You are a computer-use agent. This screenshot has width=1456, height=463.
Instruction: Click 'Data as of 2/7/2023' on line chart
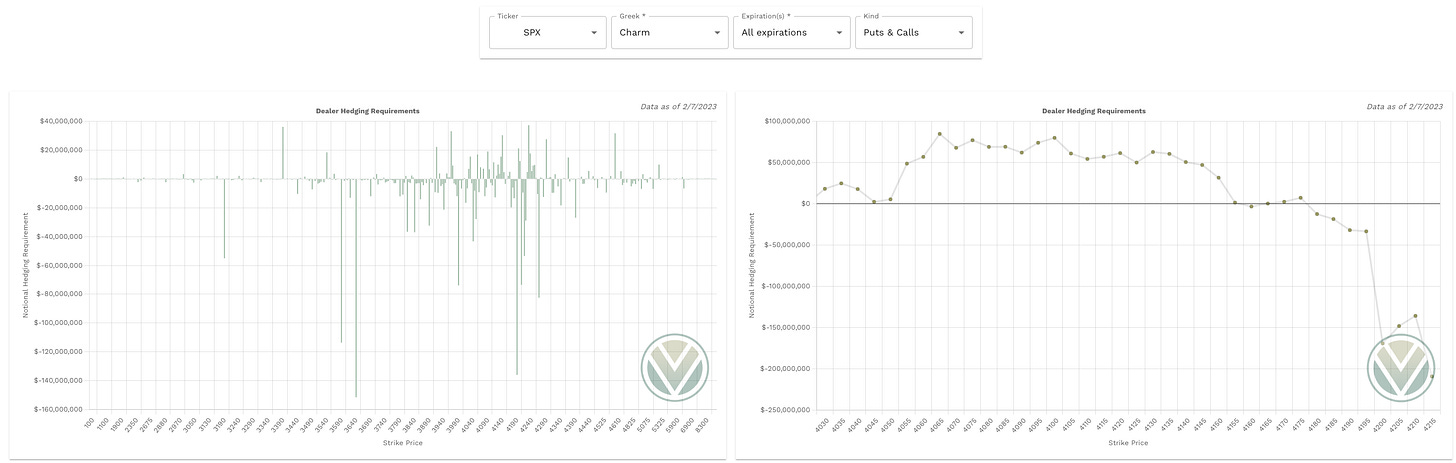pyautogui.click(x=1404, y=106)
